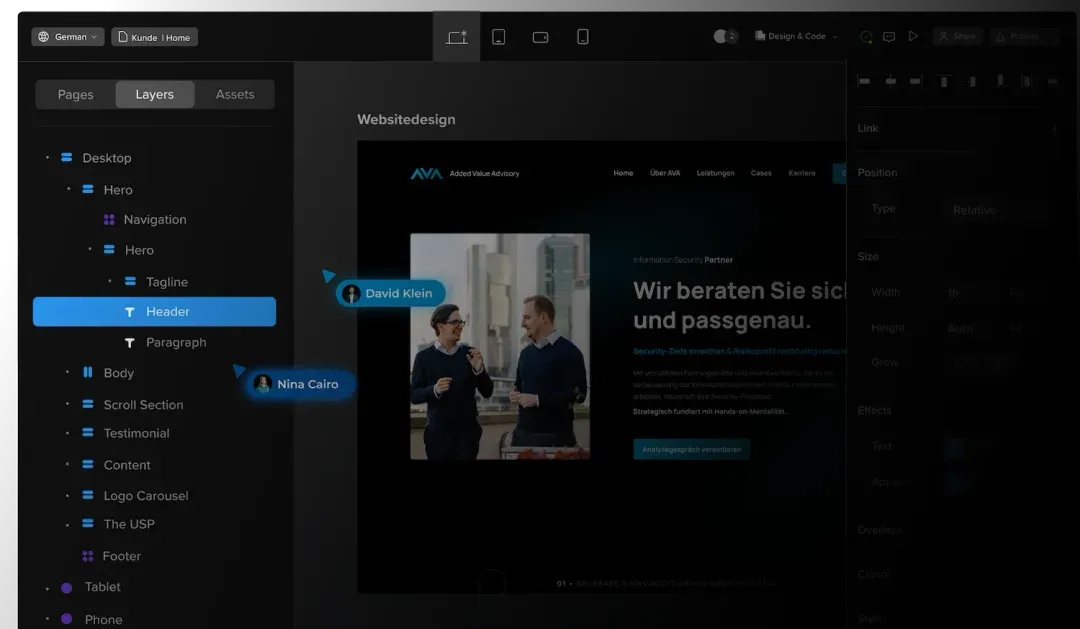Image resolution: width=1080 pixels, height=629 pixels.
Task: Click the align right icon
Action: (x=915, y=81)
